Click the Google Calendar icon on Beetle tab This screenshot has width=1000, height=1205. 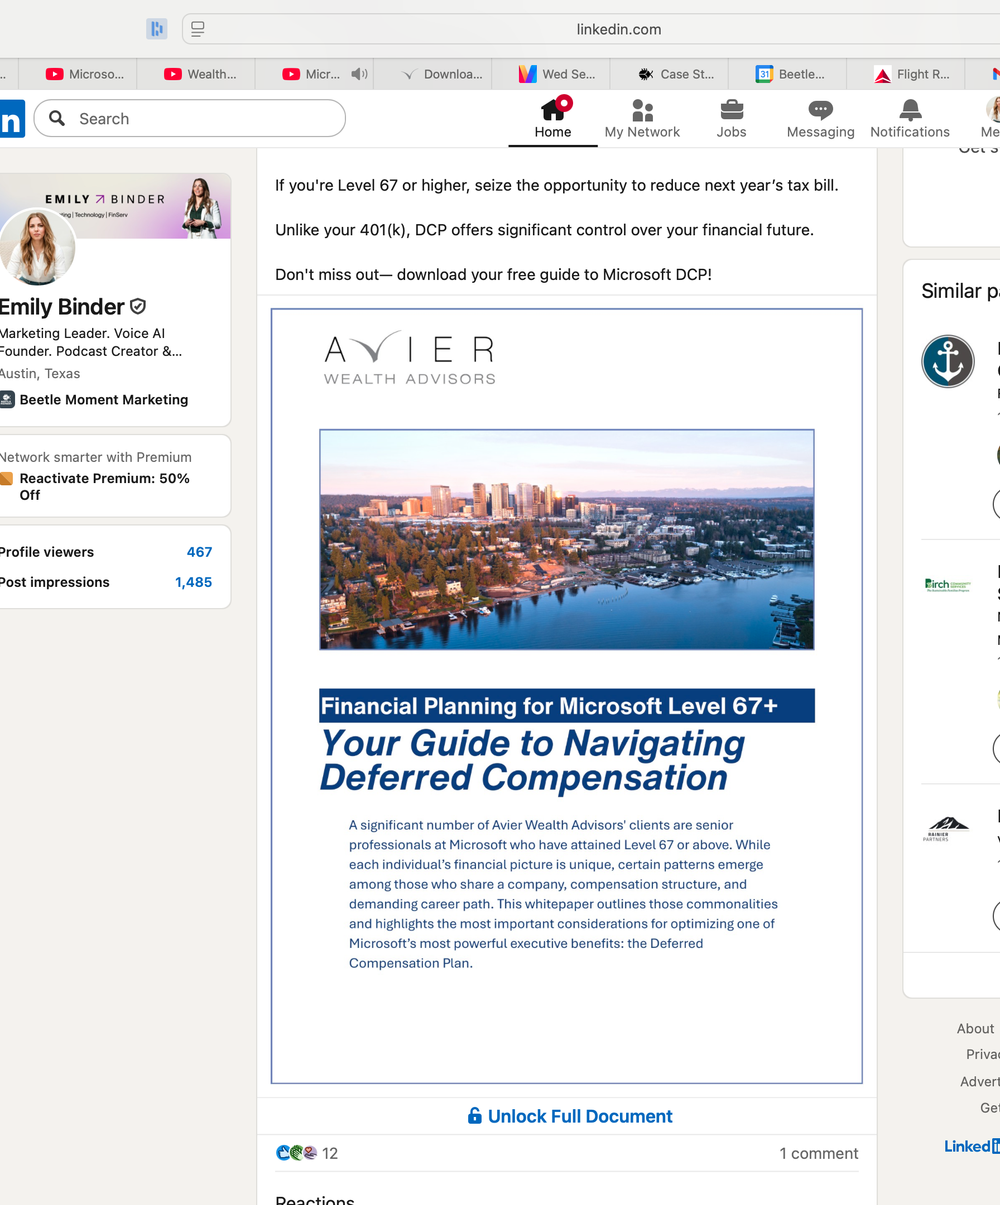[x=764, y=74]
